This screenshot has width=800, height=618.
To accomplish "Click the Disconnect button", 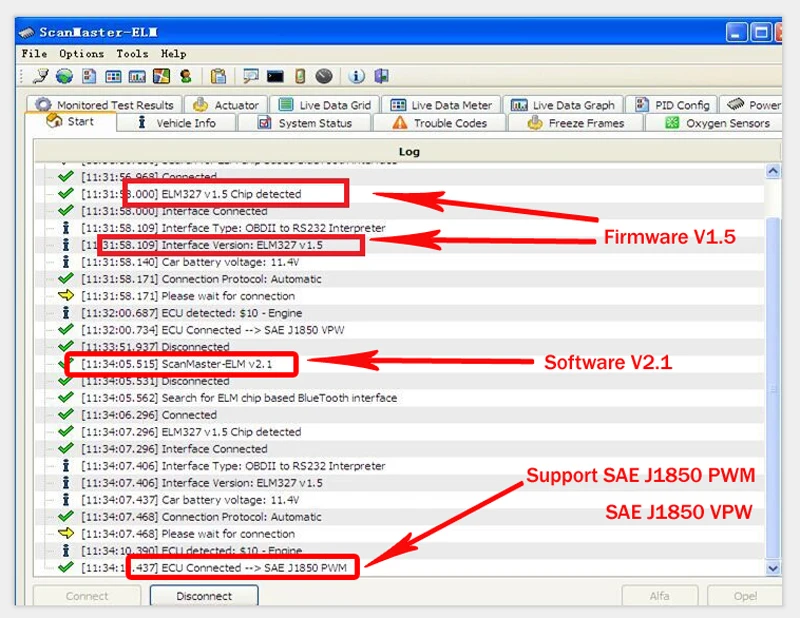I will click(x=204, y=596).
